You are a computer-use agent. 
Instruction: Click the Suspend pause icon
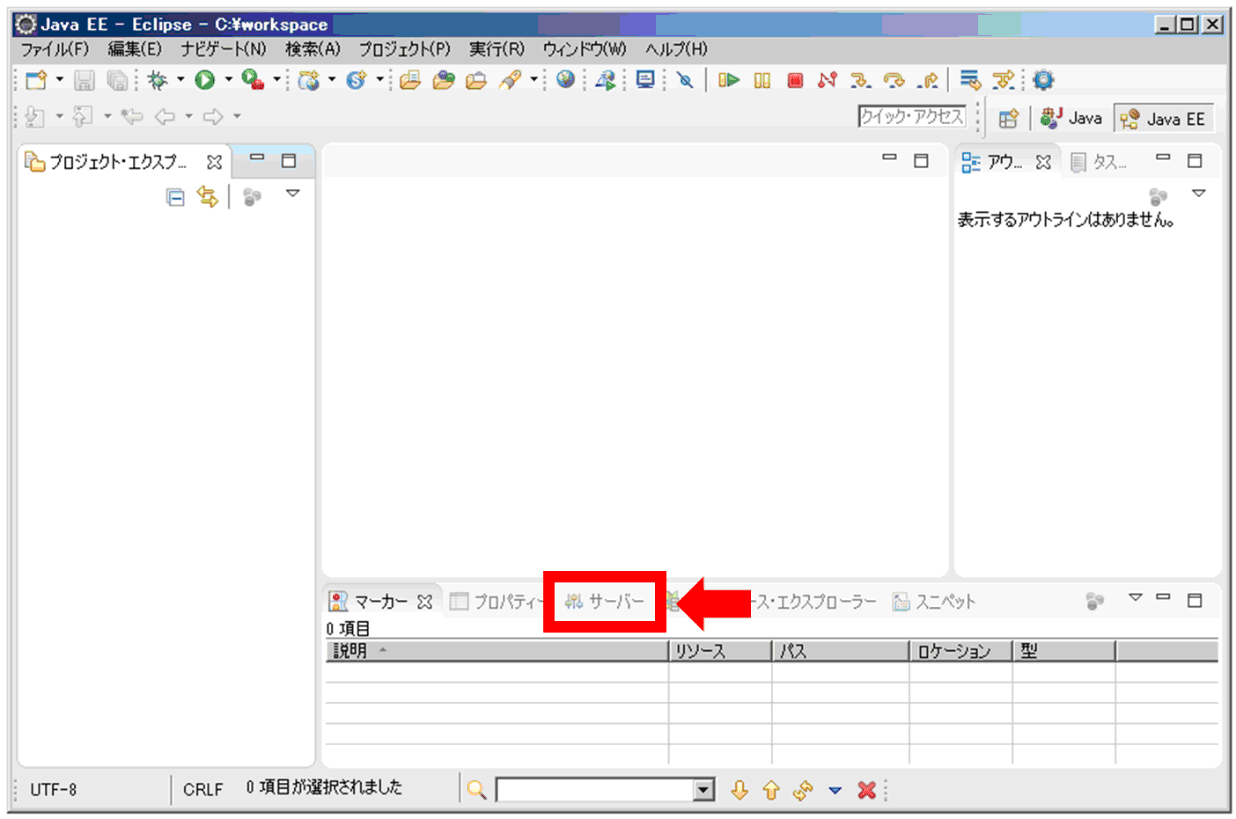762,80
